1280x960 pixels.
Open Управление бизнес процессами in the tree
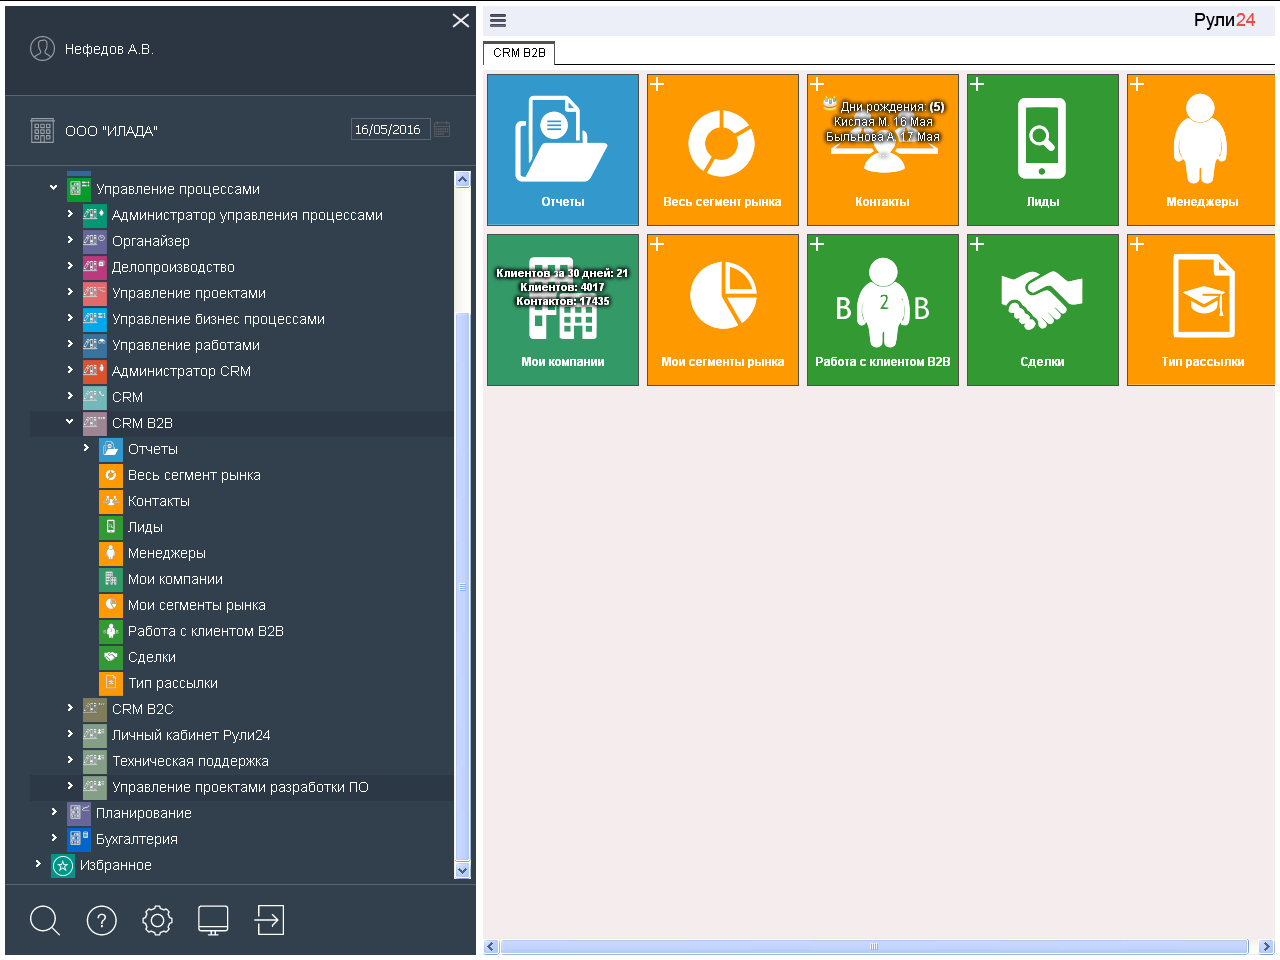[x=218, y=319]
